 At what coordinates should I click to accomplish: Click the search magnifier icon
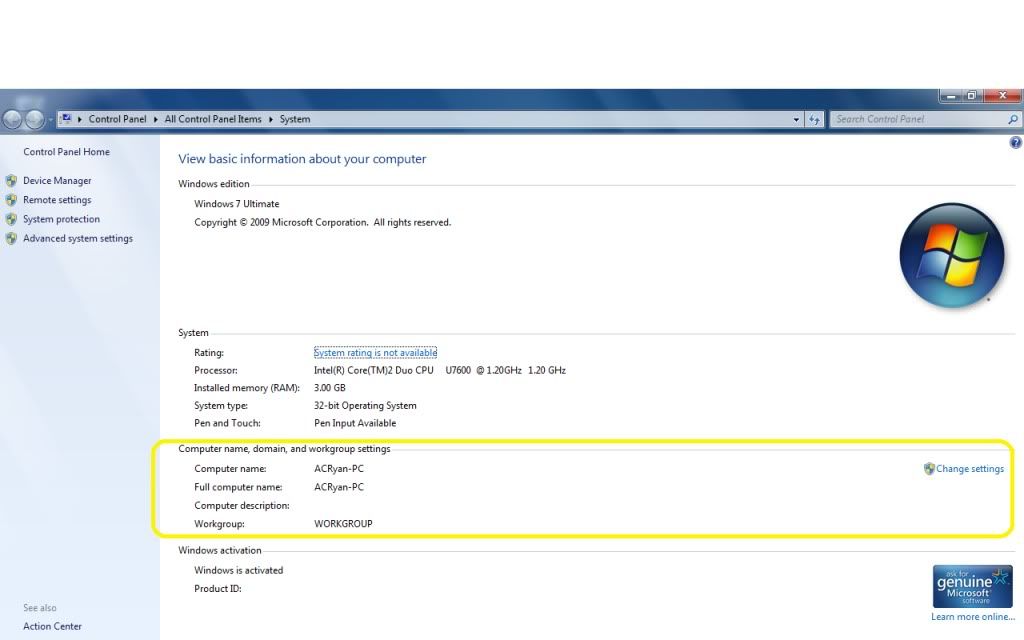point(1013,119)
